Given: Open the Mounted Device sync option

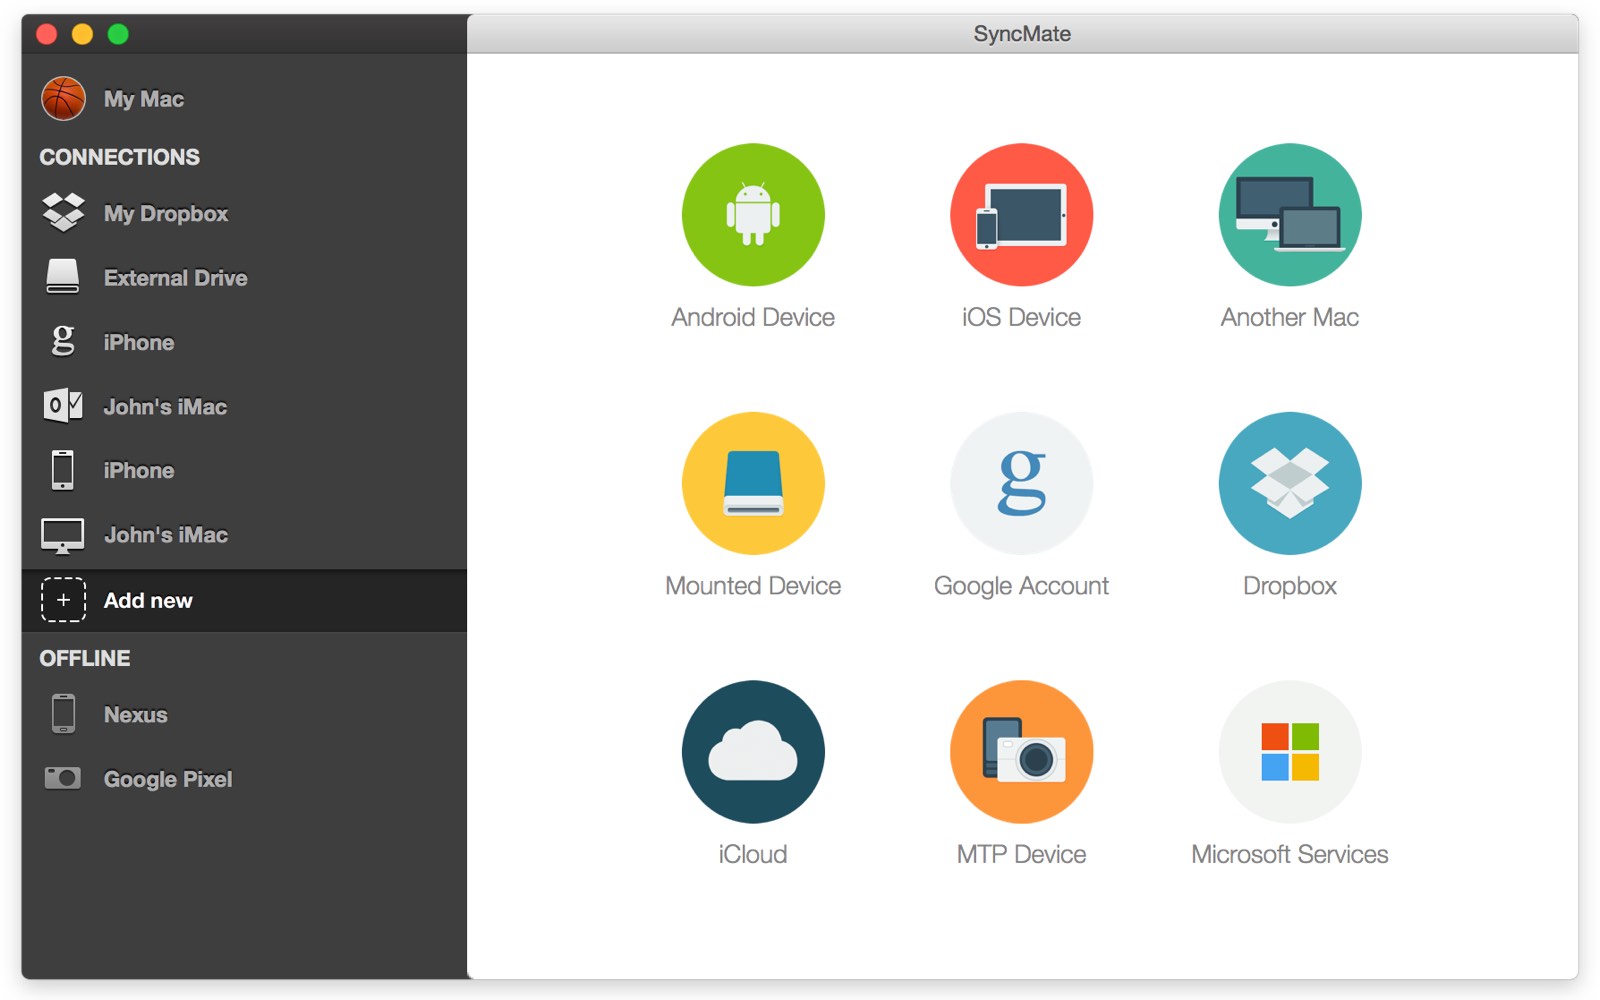Looking at the screenshot, I should pyautogui.click(x=753, y=483).
